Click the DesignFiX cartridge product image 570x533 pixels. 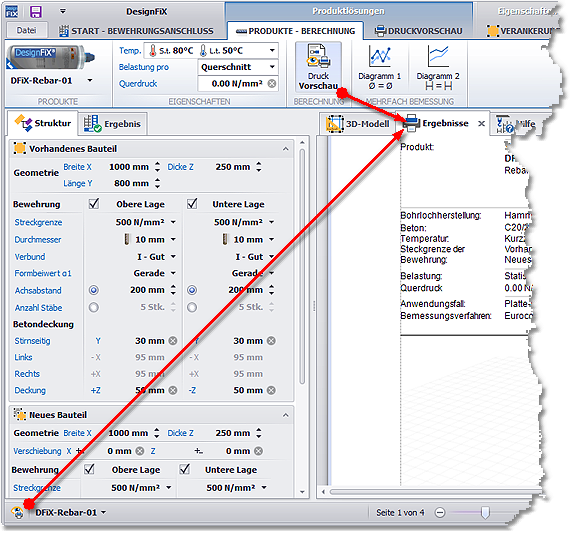(x=51, y=57)
